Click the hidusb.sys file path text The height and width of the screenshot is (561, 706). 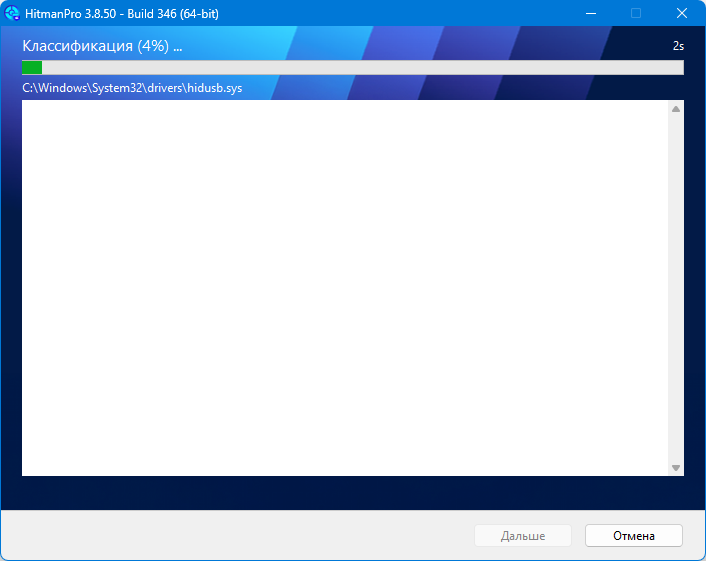click(132, 88)
